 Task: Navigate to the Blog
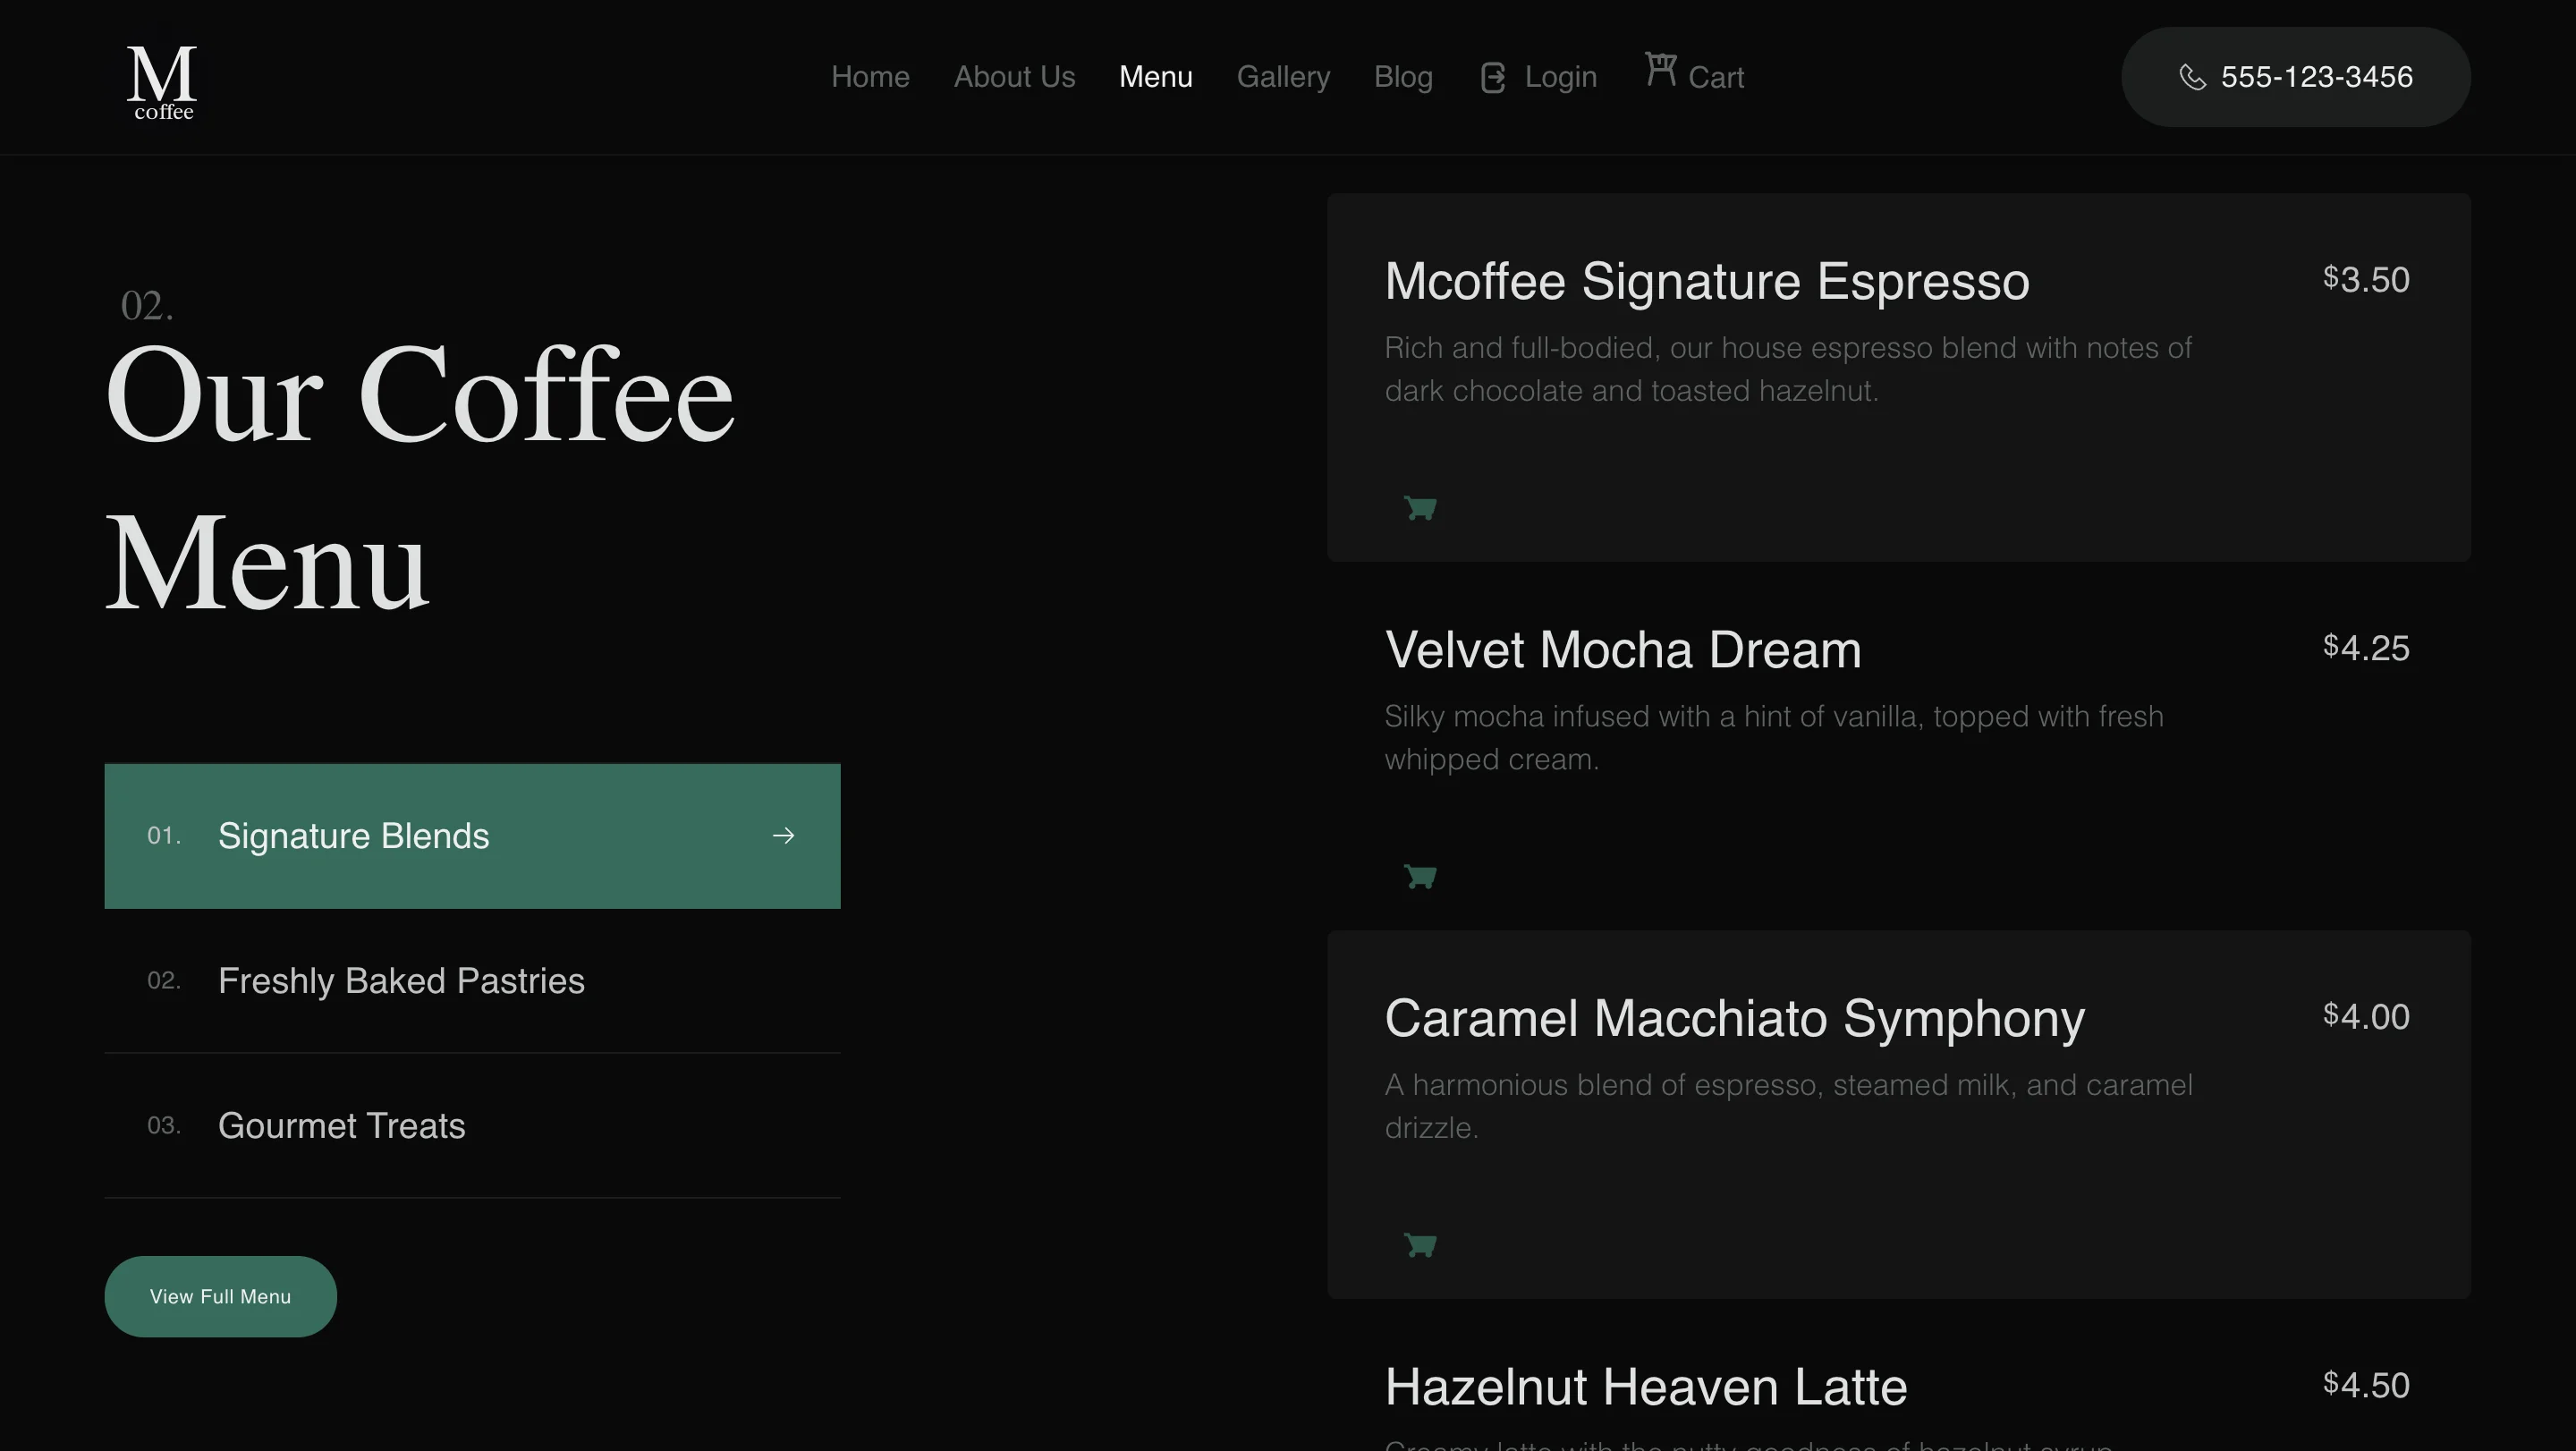click(x=1403, y=77)
